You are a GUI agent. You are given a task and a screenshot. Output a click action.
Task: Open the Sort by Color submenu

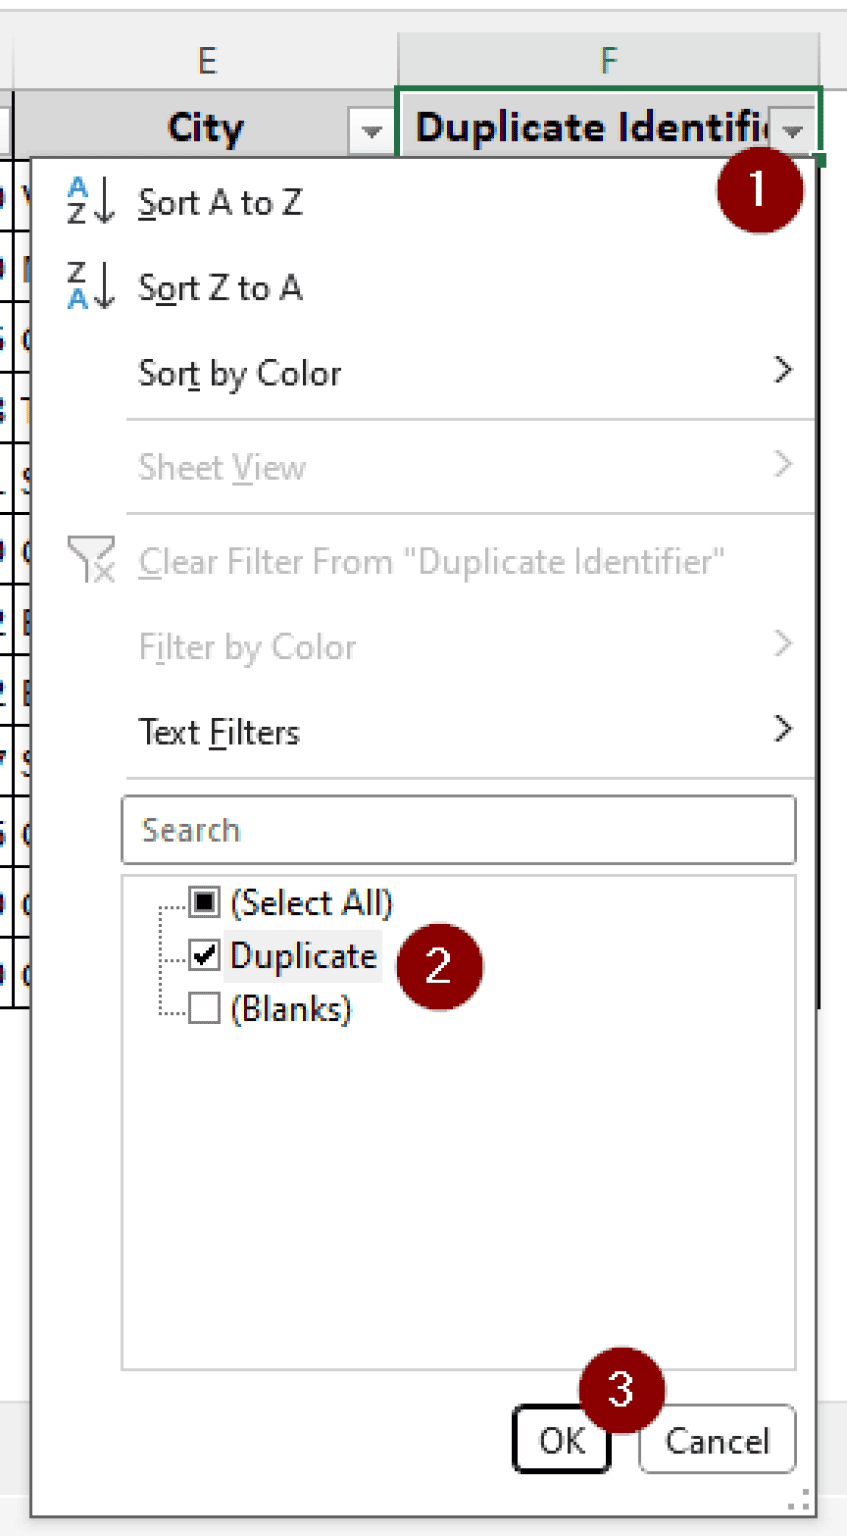coord(240,373)
